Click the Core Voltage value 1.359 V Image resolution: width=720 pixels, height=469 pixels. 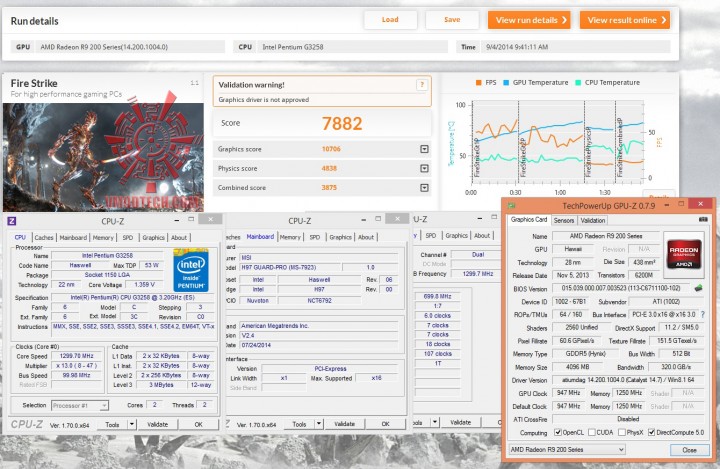(145, 285)
